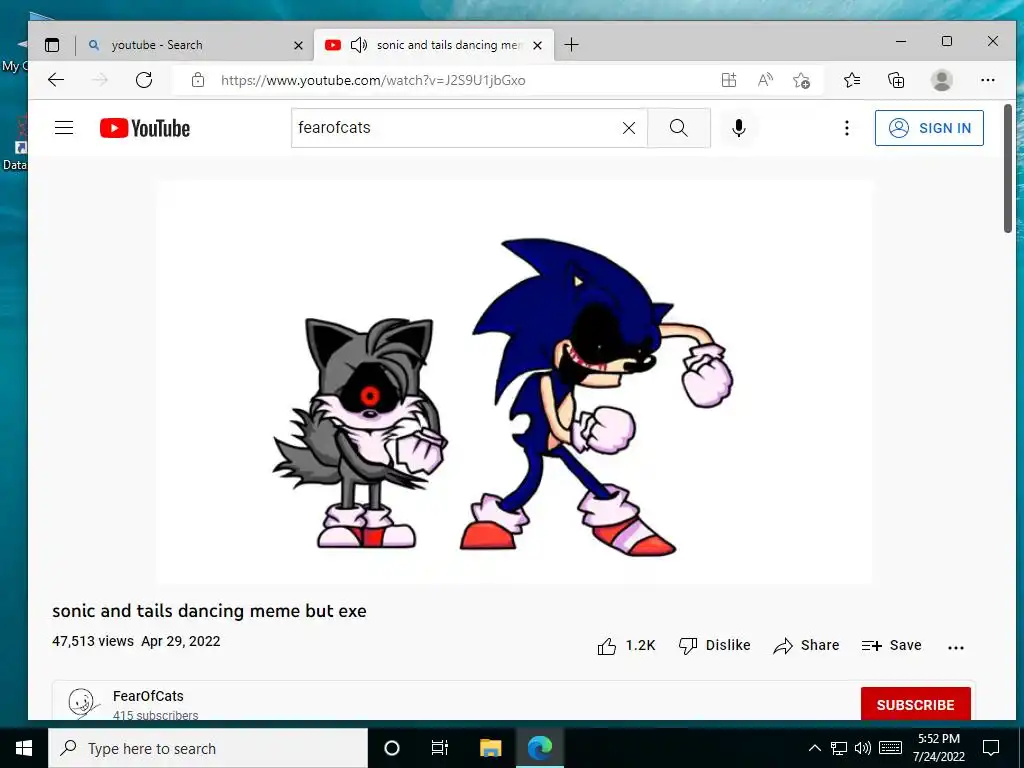The height and width of the screenshot is (768, 1024).
Task: Open Task View
Action: click(x=440, y=748)
